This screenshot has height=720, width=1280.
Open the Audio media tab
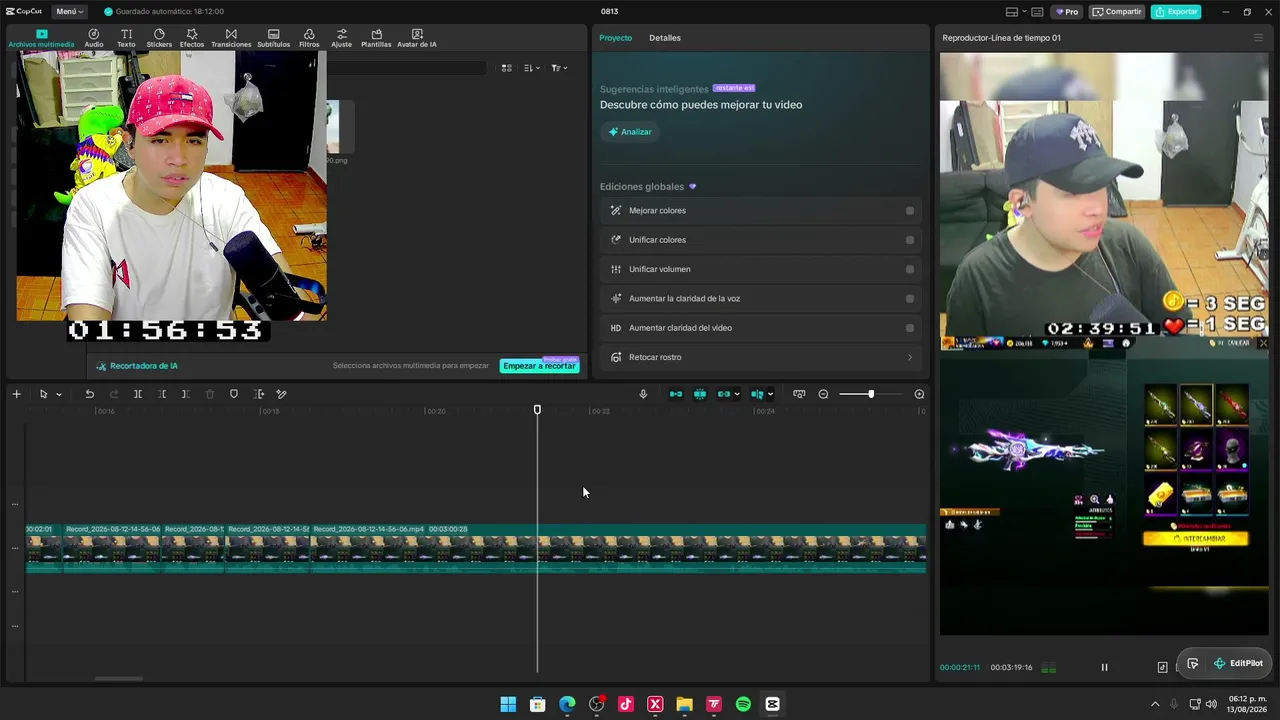tap(94, 38)
